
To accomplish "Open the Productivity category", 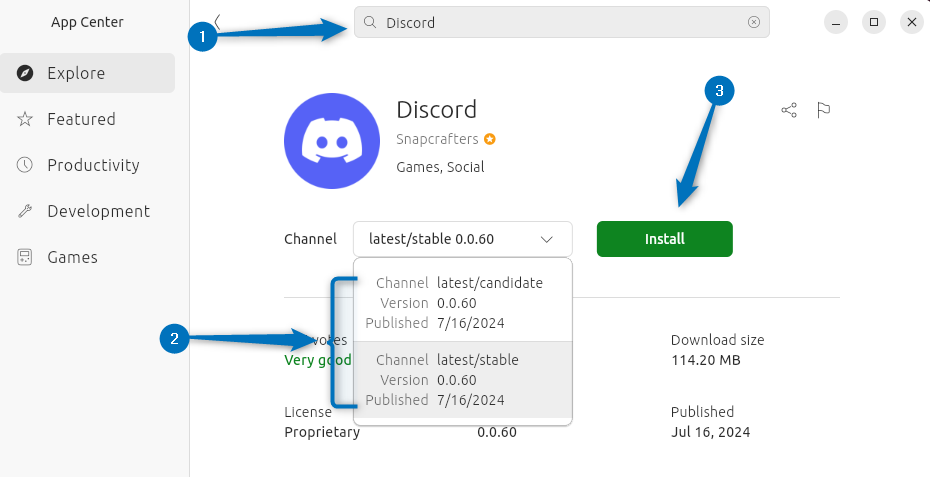I will click(x=87, y=165).
